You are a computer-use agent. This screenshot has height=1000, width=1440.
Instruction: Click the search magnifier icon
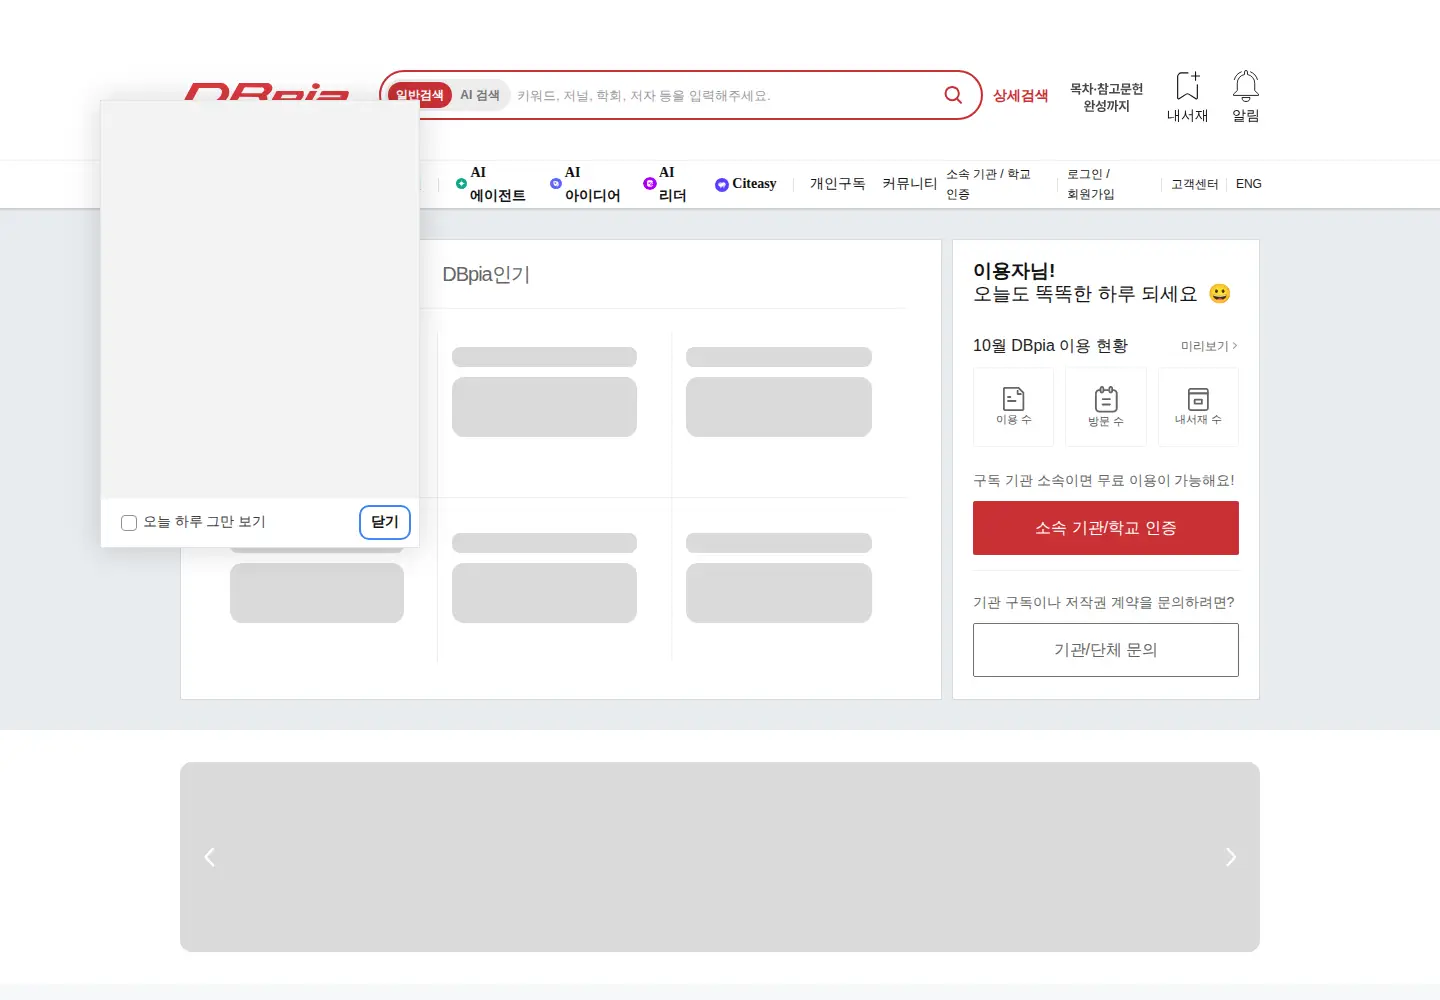pyautogui.click(x=953, y=95)
